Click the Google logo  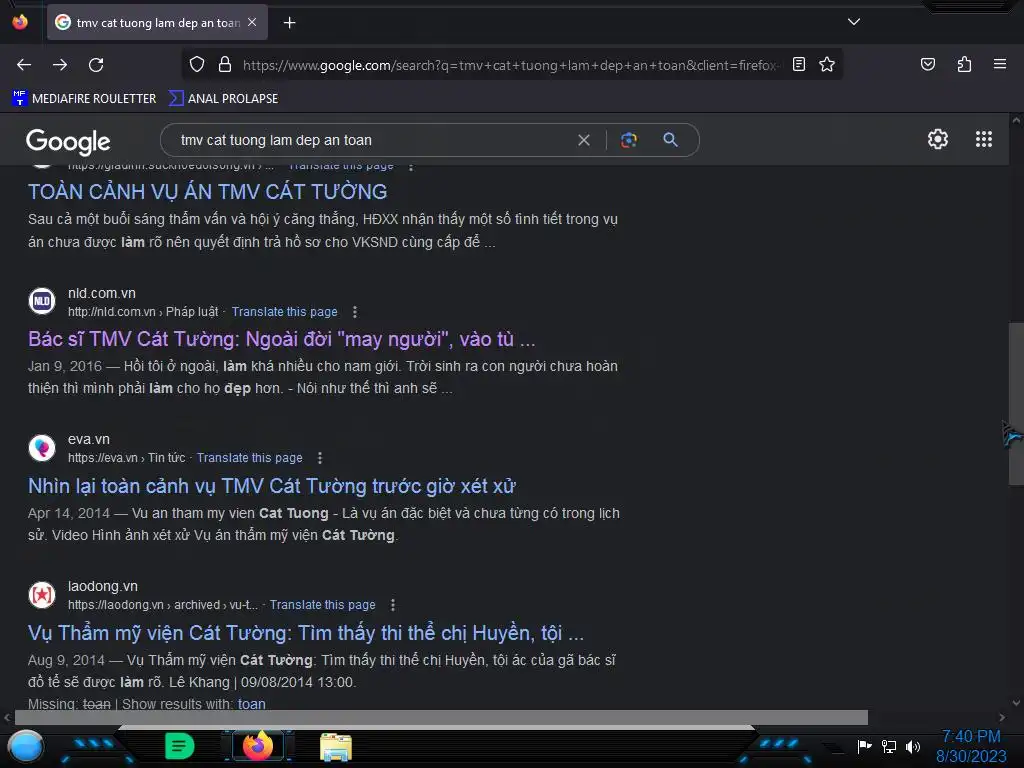pos(68,141)
